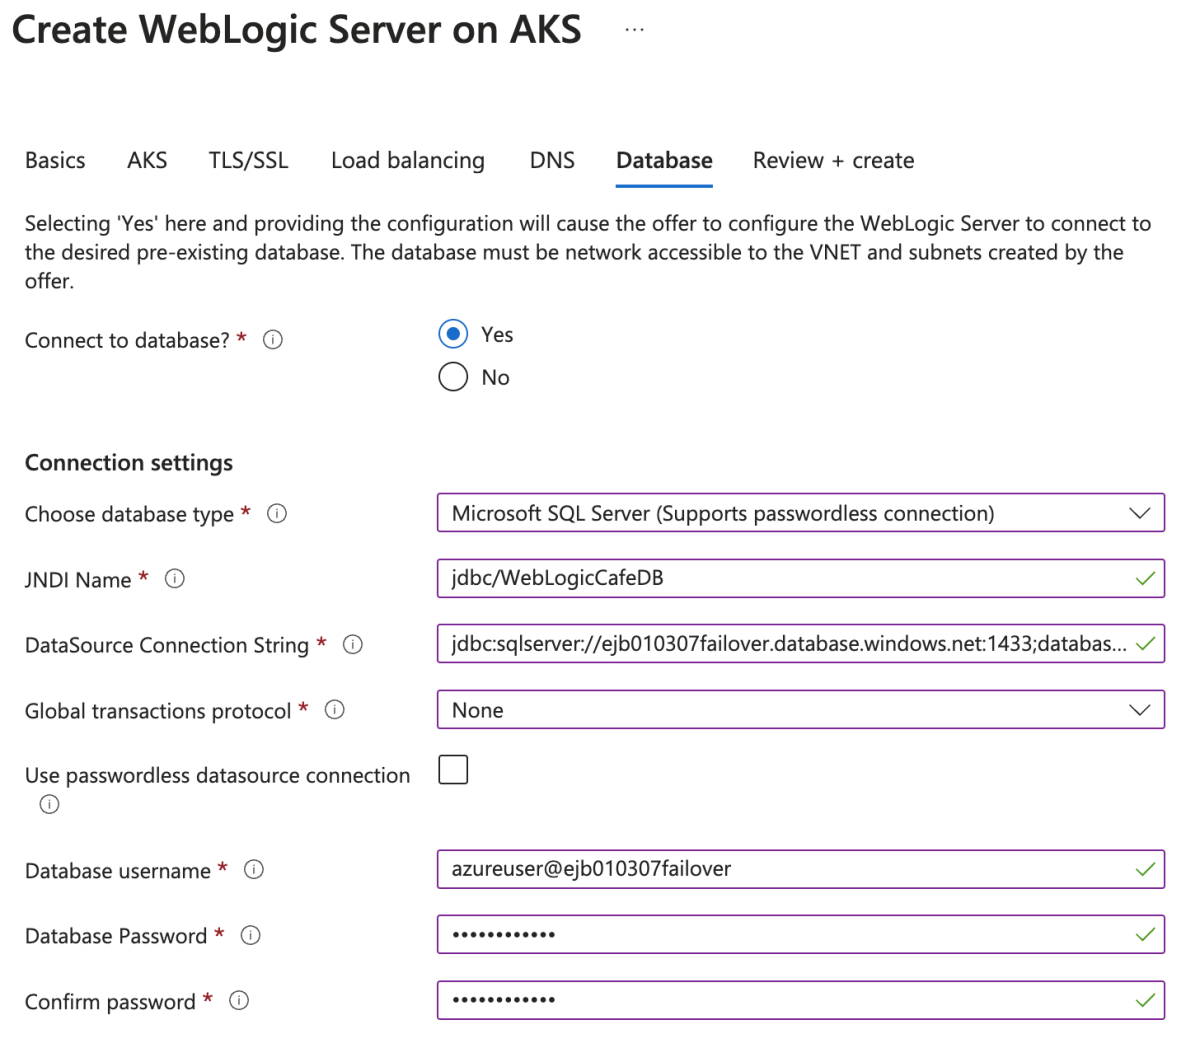Select the Yes radio button
1200x1048 pixels.
tap(453, 334)
